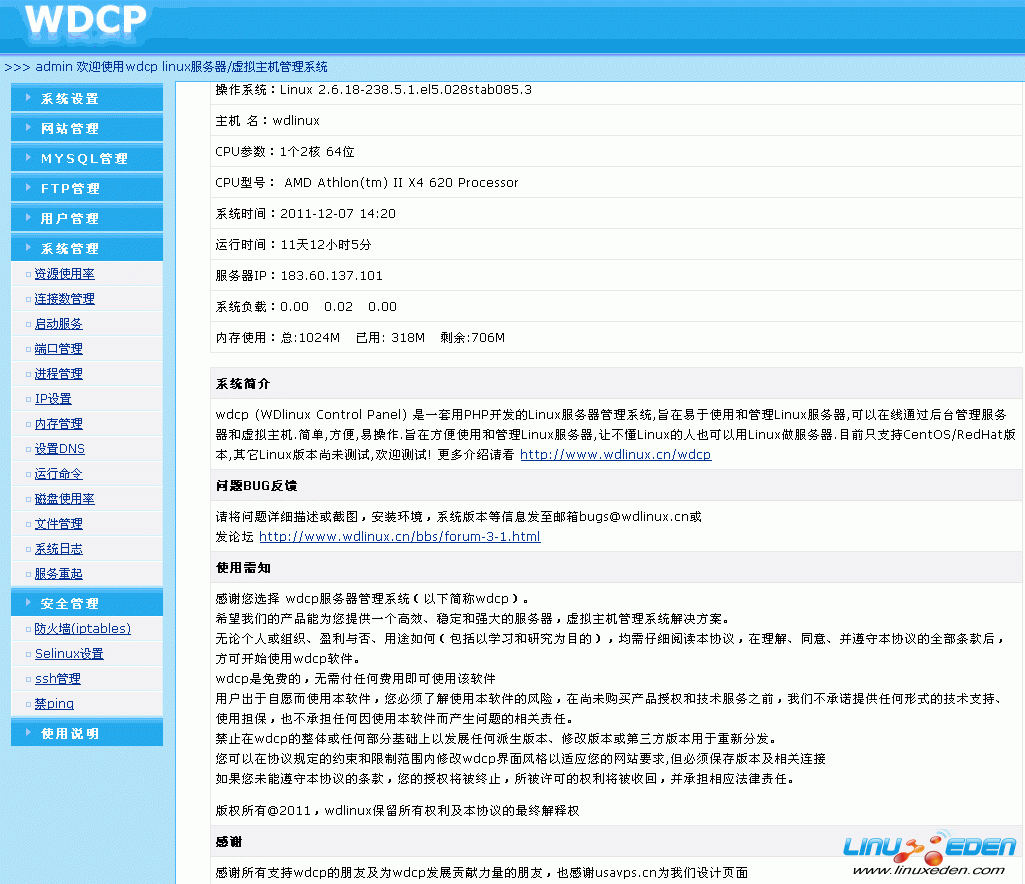Image resolution: width=1025 pixels, height=884 pixels.
Task: Select 启动服务 in the sidebar menu
Action: (x=58, y=323)
